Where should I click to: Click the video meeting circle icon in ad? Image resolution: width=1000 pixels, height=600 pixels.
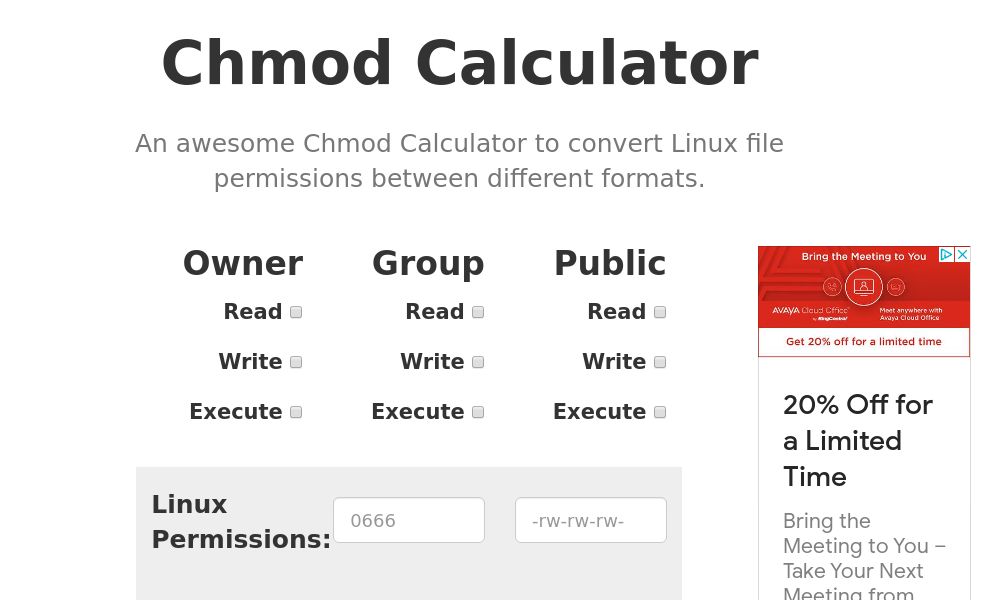coord(862,285)
